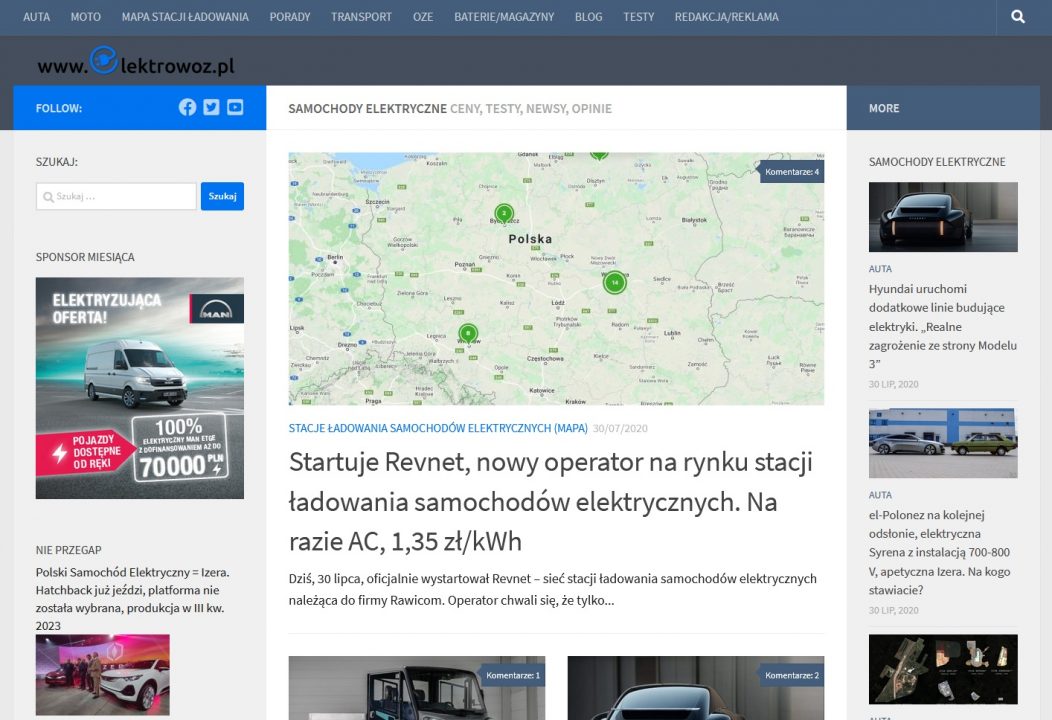The width and height of the screenshot is (1052, 720).
Task: Click the NIE PRZEGAP heading
Action: pyautogui.click(x=68, y=550)
